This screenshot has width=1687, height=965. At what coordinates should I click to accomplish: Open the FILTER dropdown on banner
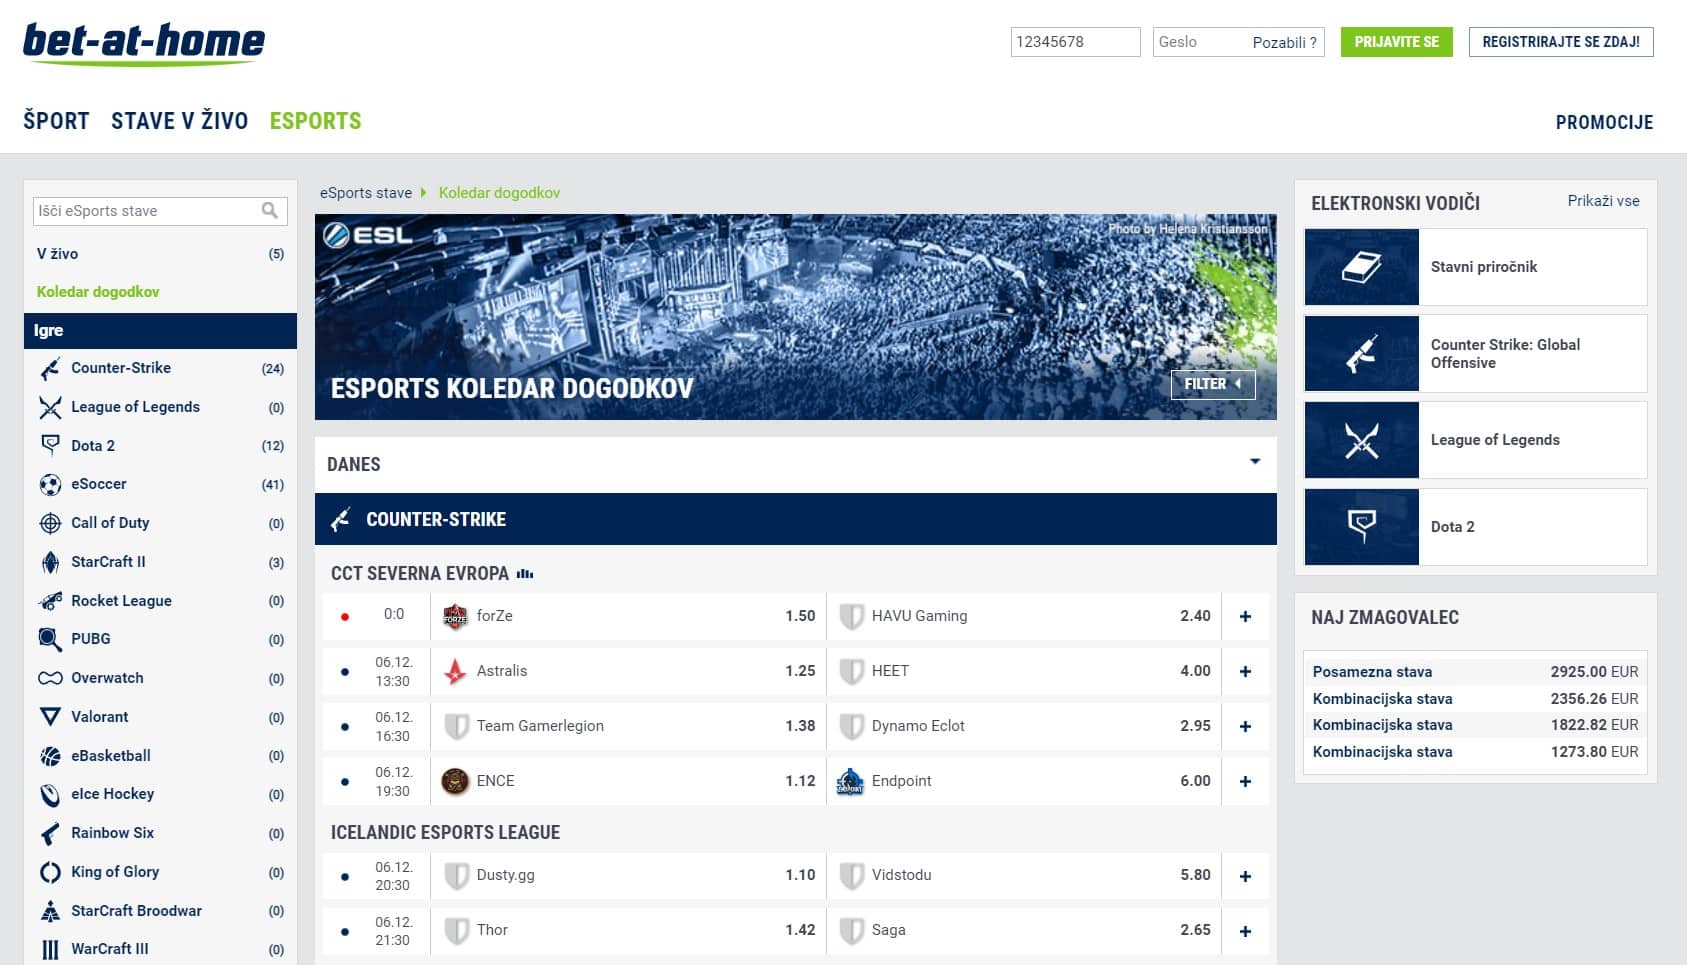1212,384
